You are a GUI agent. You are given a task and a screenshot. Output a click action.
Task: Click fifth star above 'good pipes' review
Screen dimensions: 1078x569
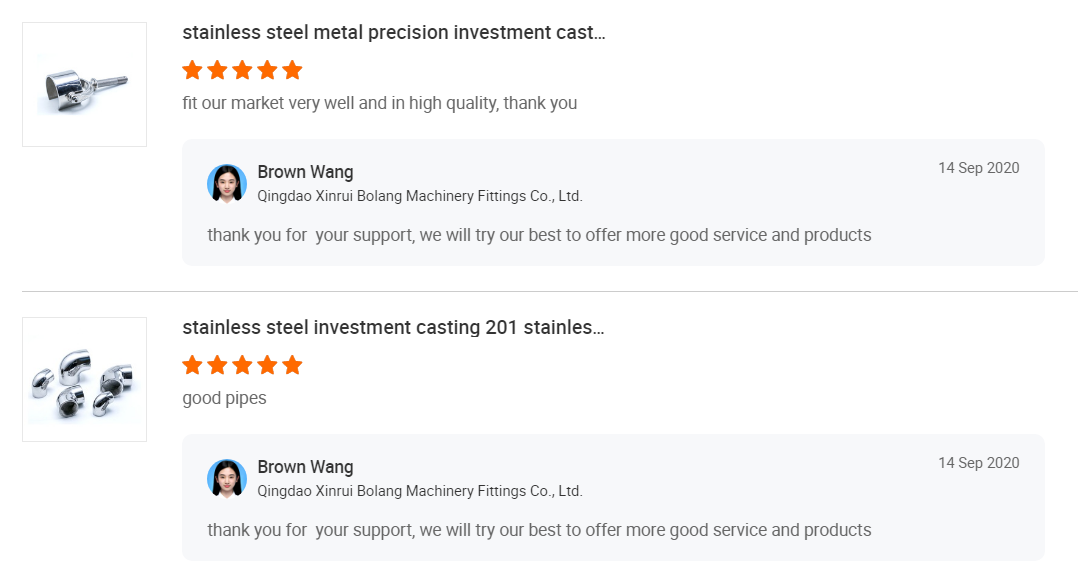[x=292, y=365]
